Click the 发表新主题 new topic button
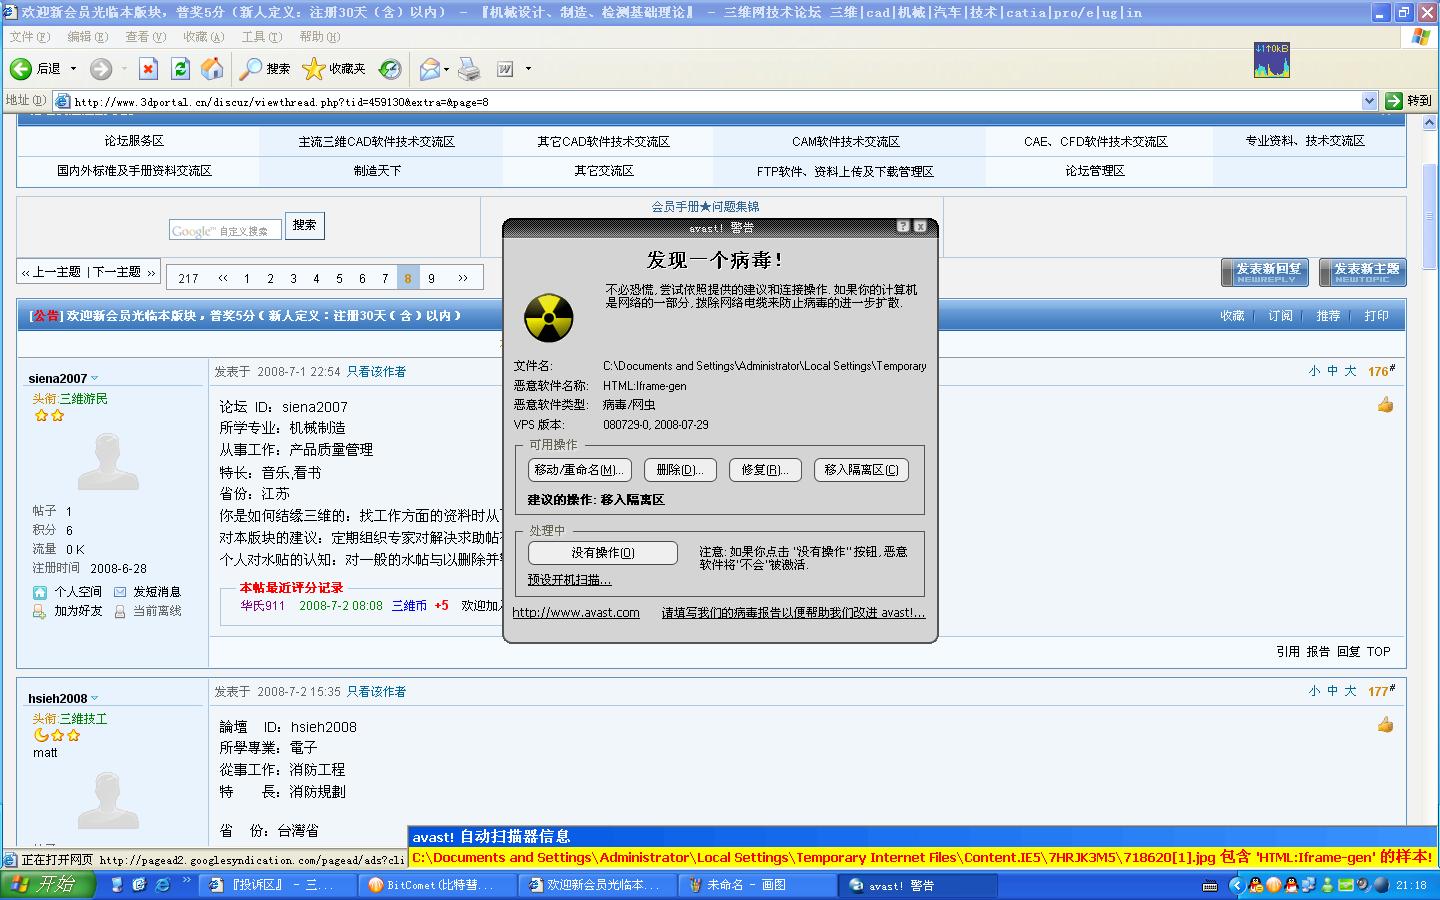 click(1364, 272)
